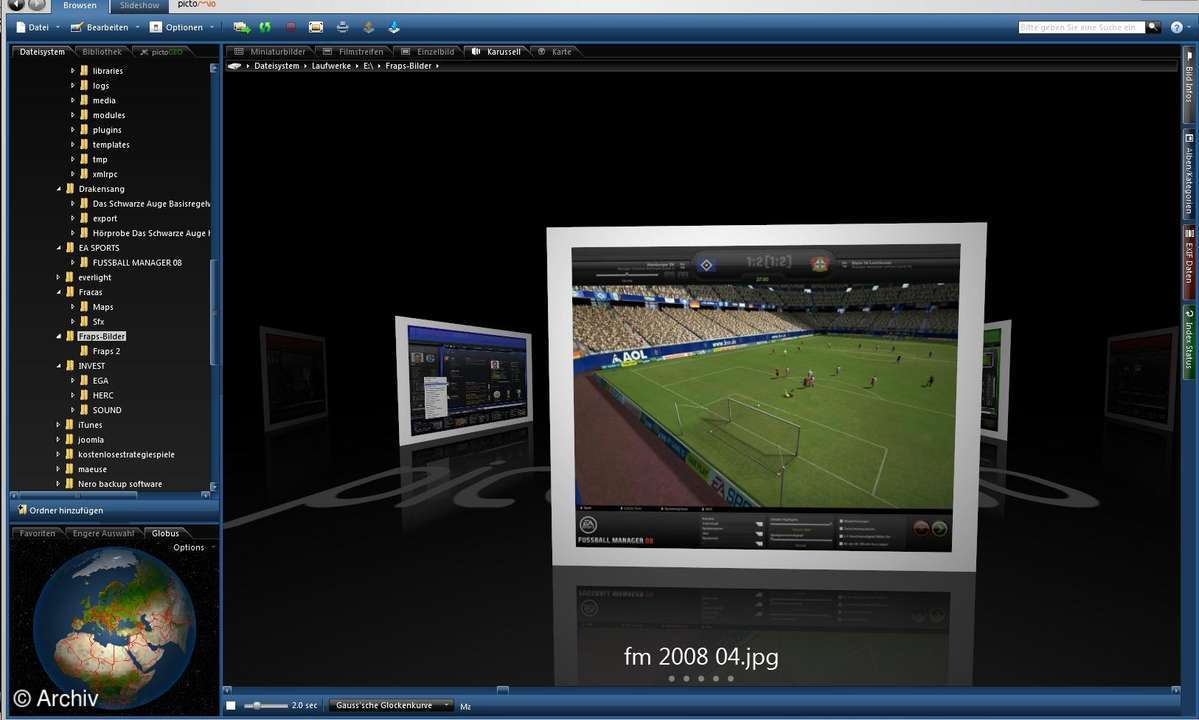Click the red stop square icon
Image resolution: width=1199 pixels, height=720 pixels.
tap(291, 28)
